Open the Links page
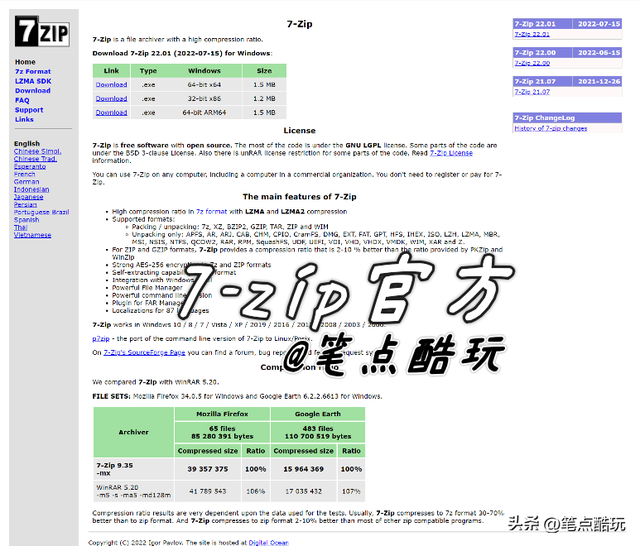Image resolution: width=640 pixels, height=546 pixels. (24, 120)
